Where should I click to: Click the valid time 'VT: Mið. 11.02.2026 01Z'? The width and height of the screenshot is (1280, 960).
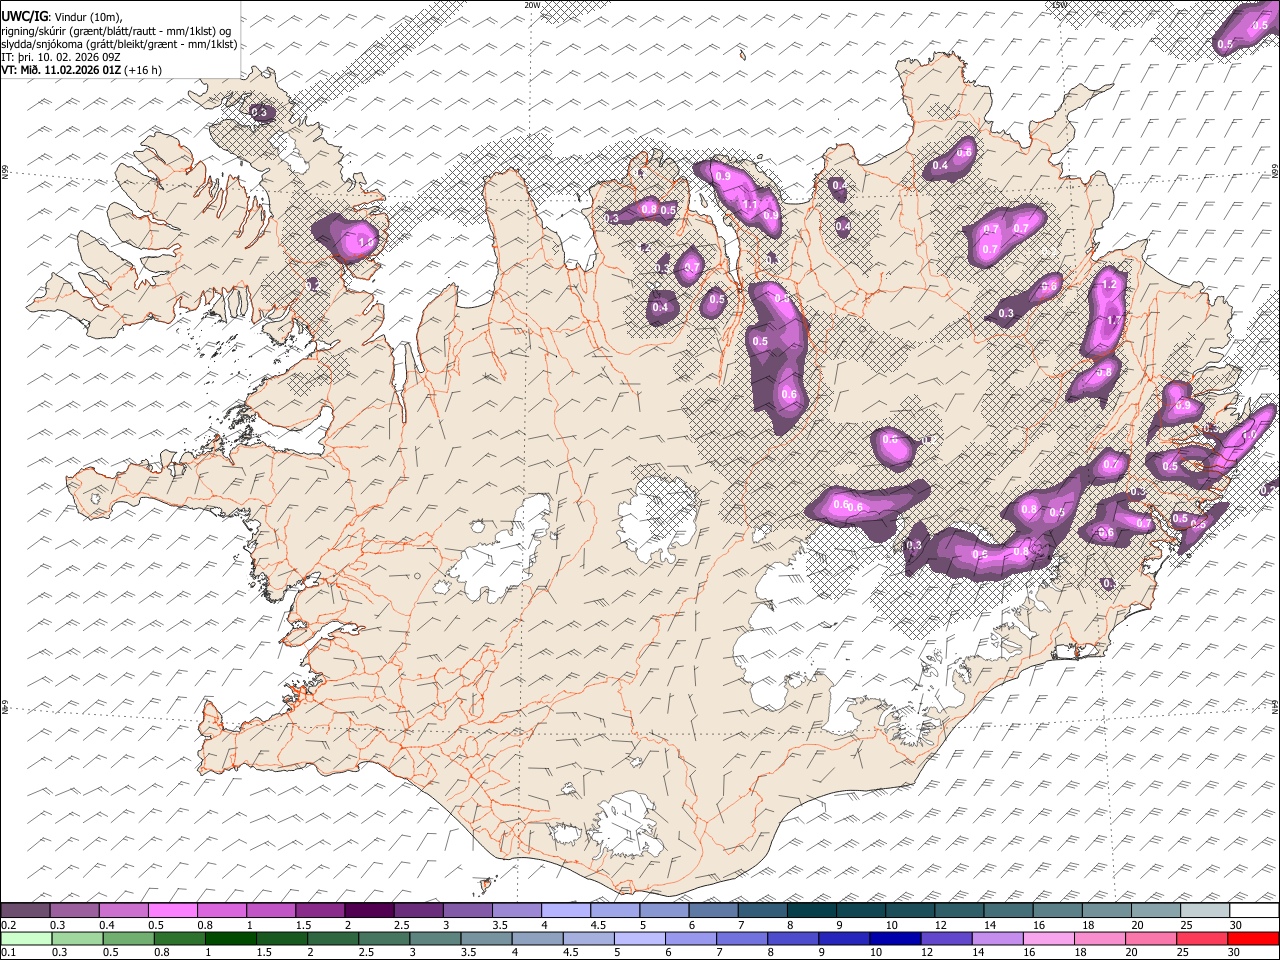click(x=61, y=70)
